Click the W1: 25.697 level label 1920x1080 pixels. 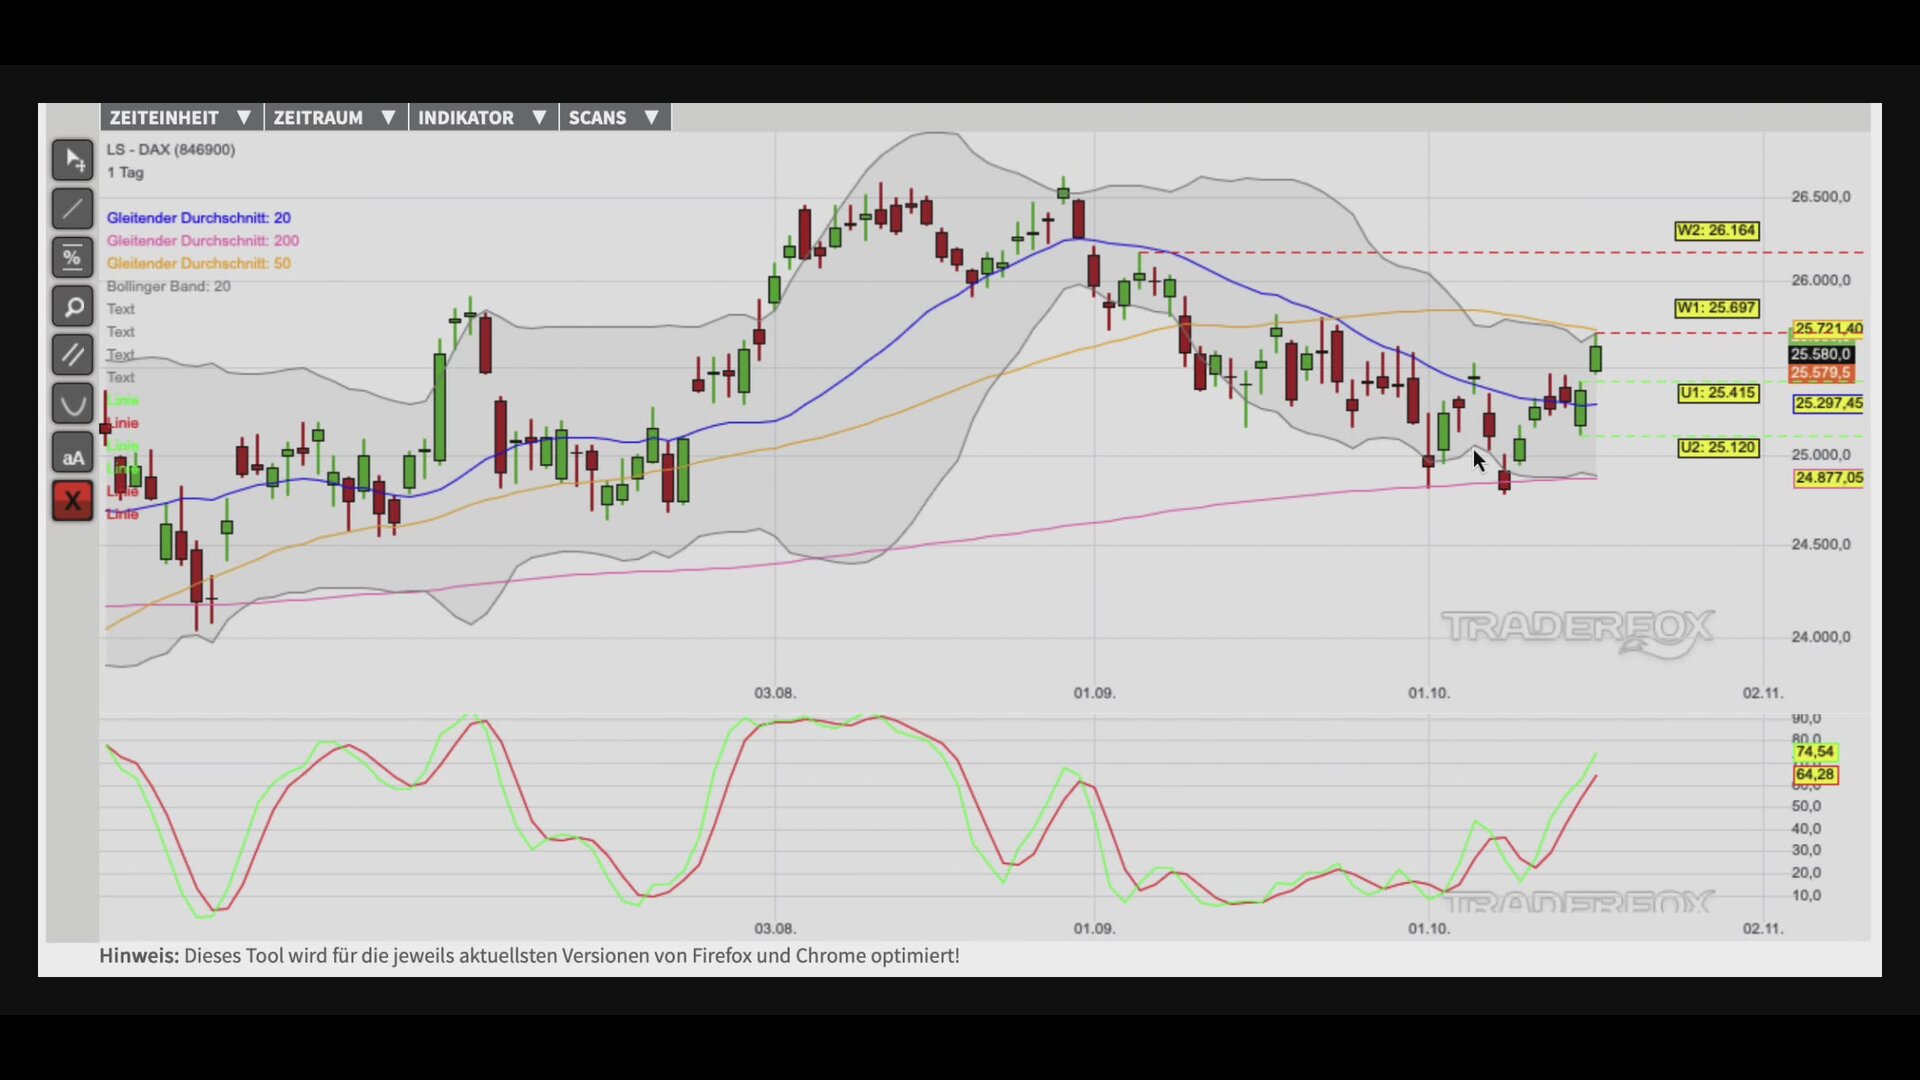(1717, 308)
